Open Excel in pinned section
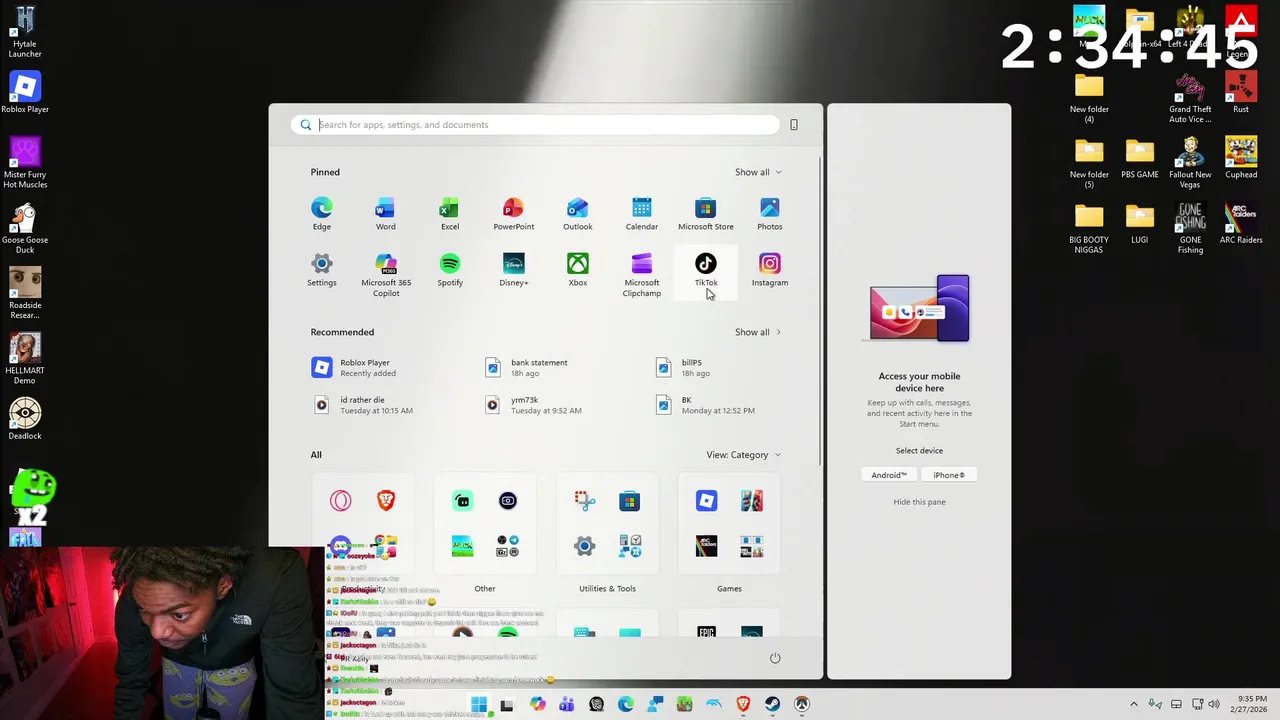 tap(449, 214)
